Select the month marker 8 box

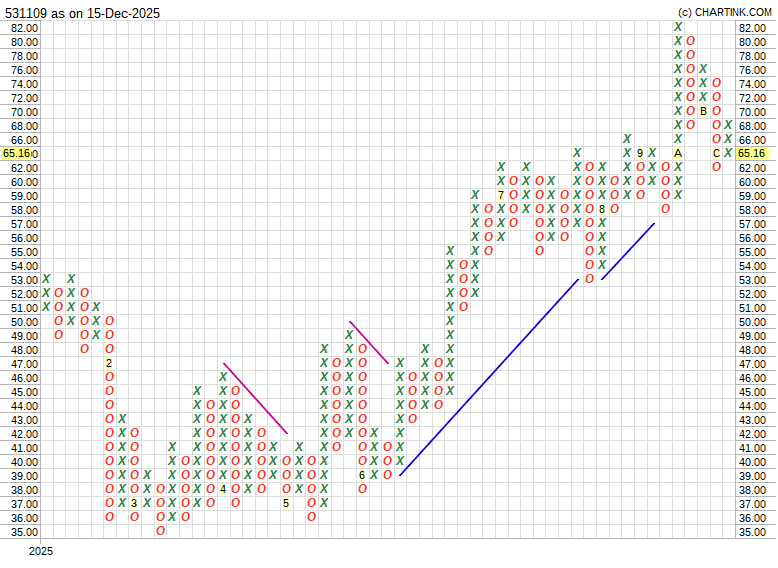click(602, 209)
